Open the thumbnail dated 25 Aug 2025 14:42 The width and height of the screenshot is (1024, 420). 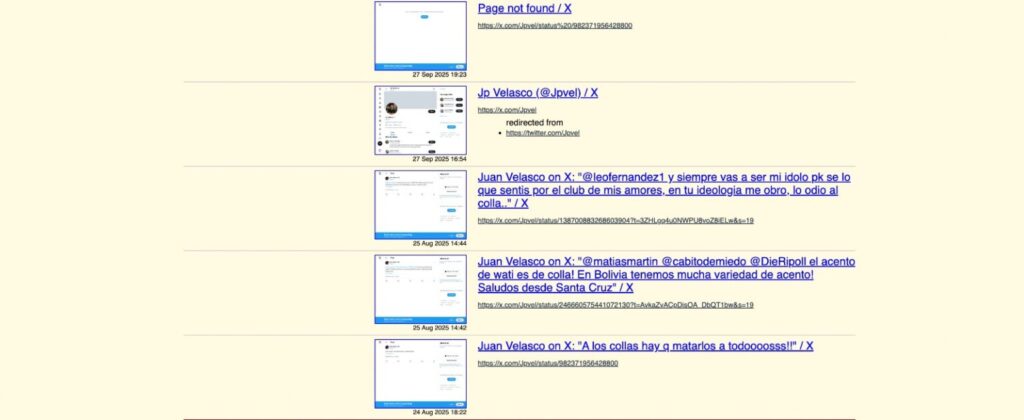point(420,288)
